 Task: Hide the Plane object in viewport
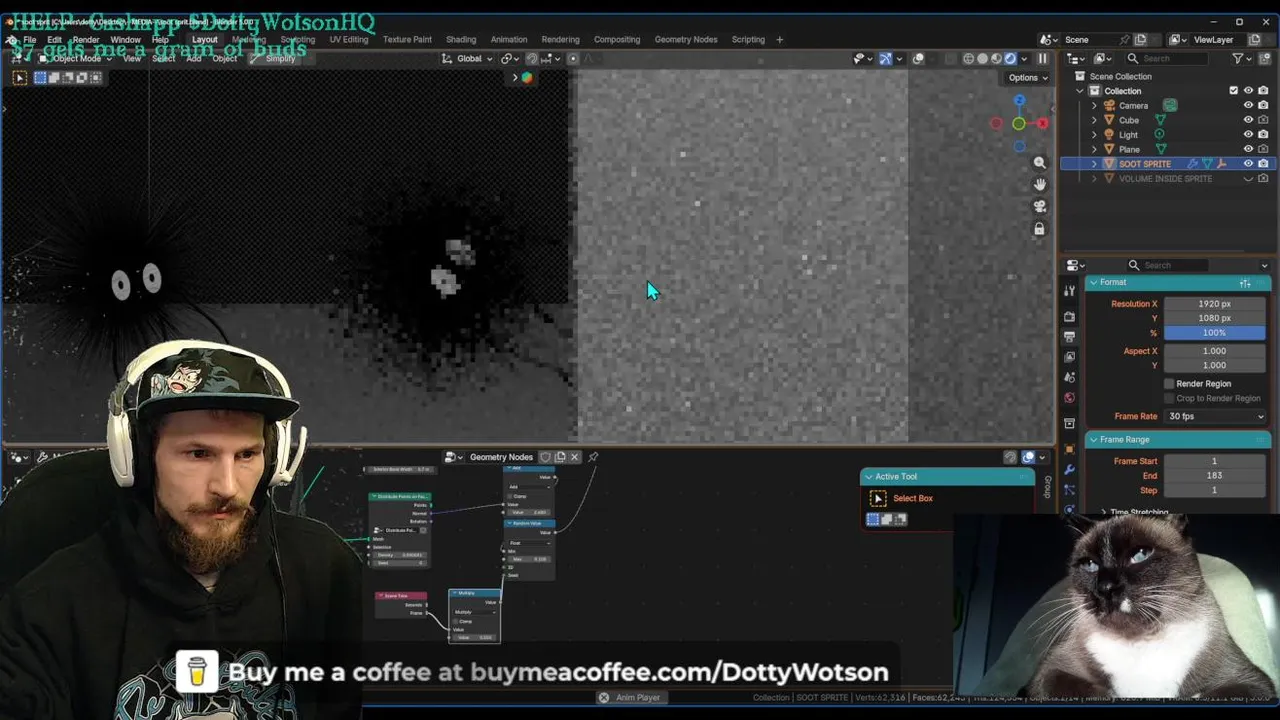point(1248,149)
